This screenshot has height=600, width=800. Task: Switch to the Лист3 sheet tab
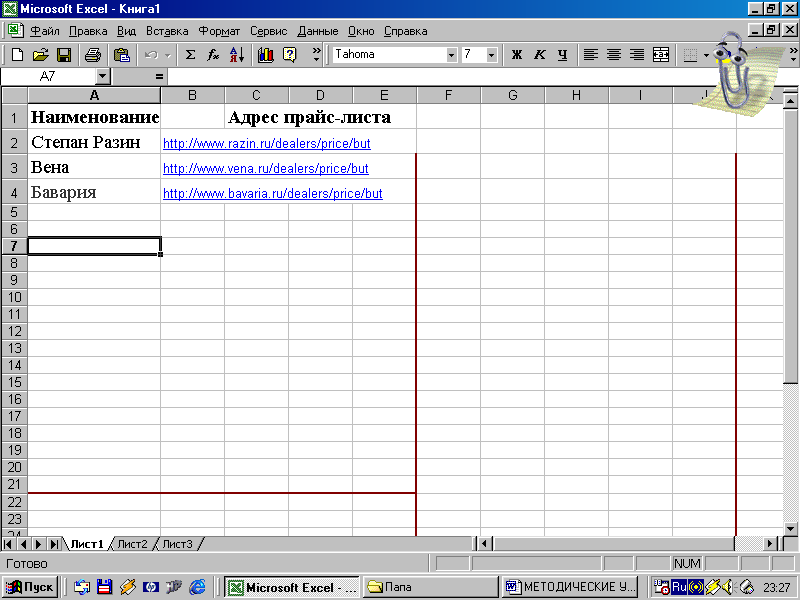(177, 544)
